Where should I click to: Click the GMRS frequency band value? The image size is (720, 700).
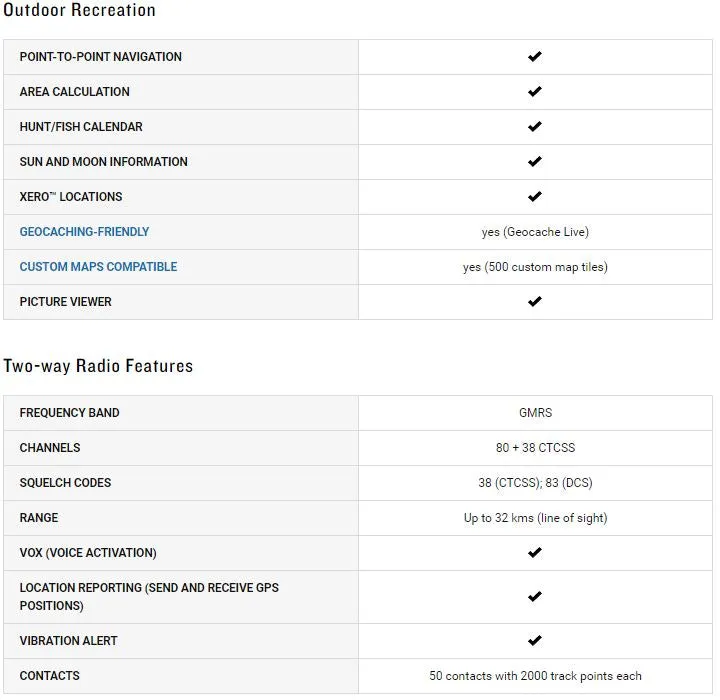point(535,412)
